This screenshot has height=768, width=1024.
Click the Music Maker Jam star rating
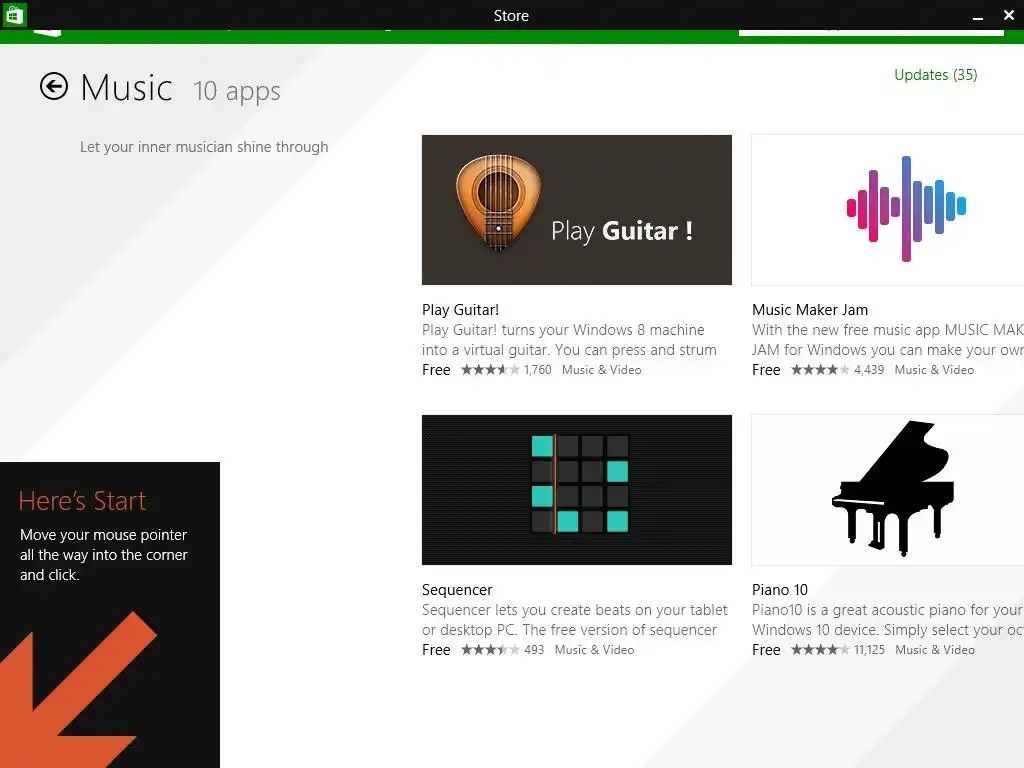tap(820, 370)
